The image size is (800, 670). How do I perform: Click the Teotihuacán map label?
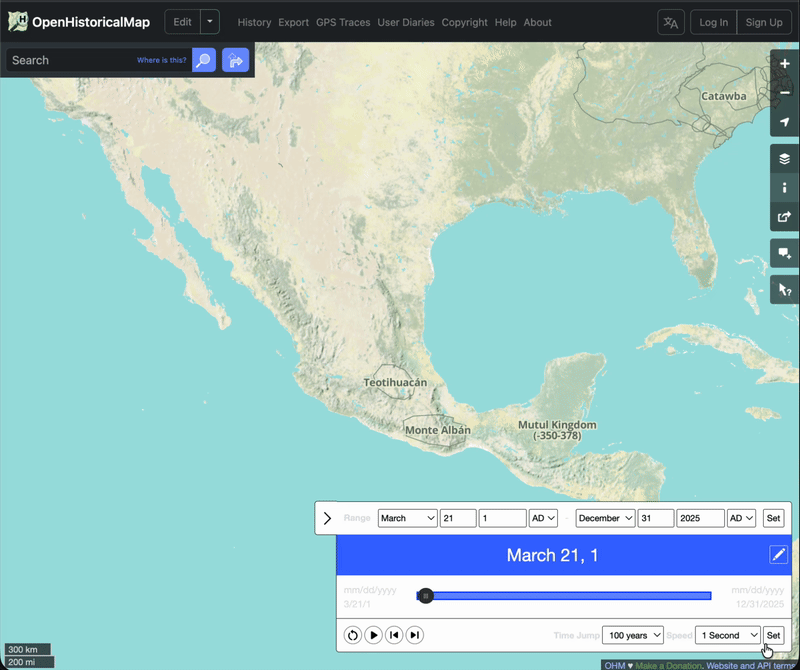[395, 382]
